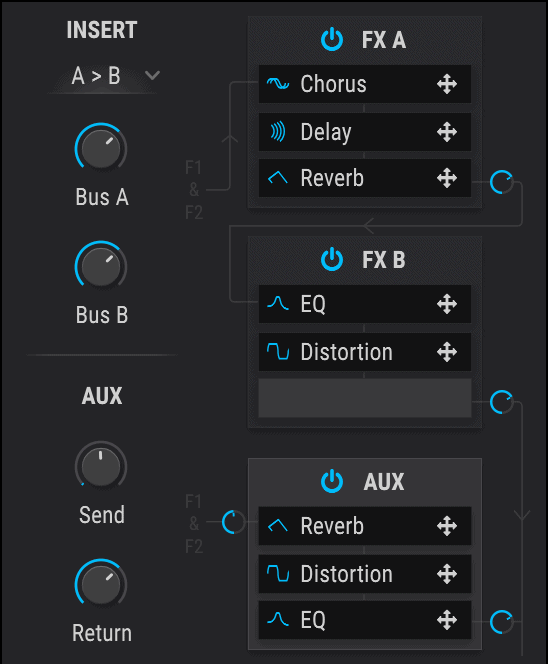Click the move handle on AUX Reverb
This screenshot has width=548, height=664.
(447, 526)
